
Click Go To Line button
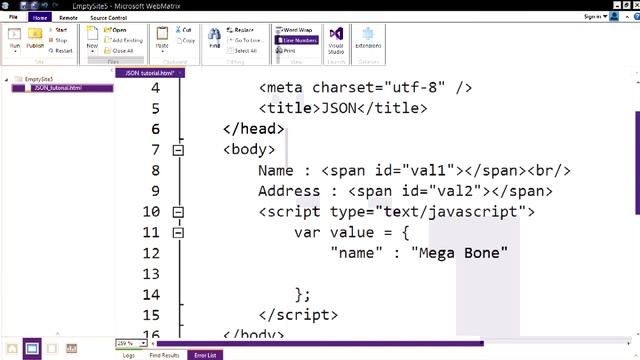tap(244, 40)
